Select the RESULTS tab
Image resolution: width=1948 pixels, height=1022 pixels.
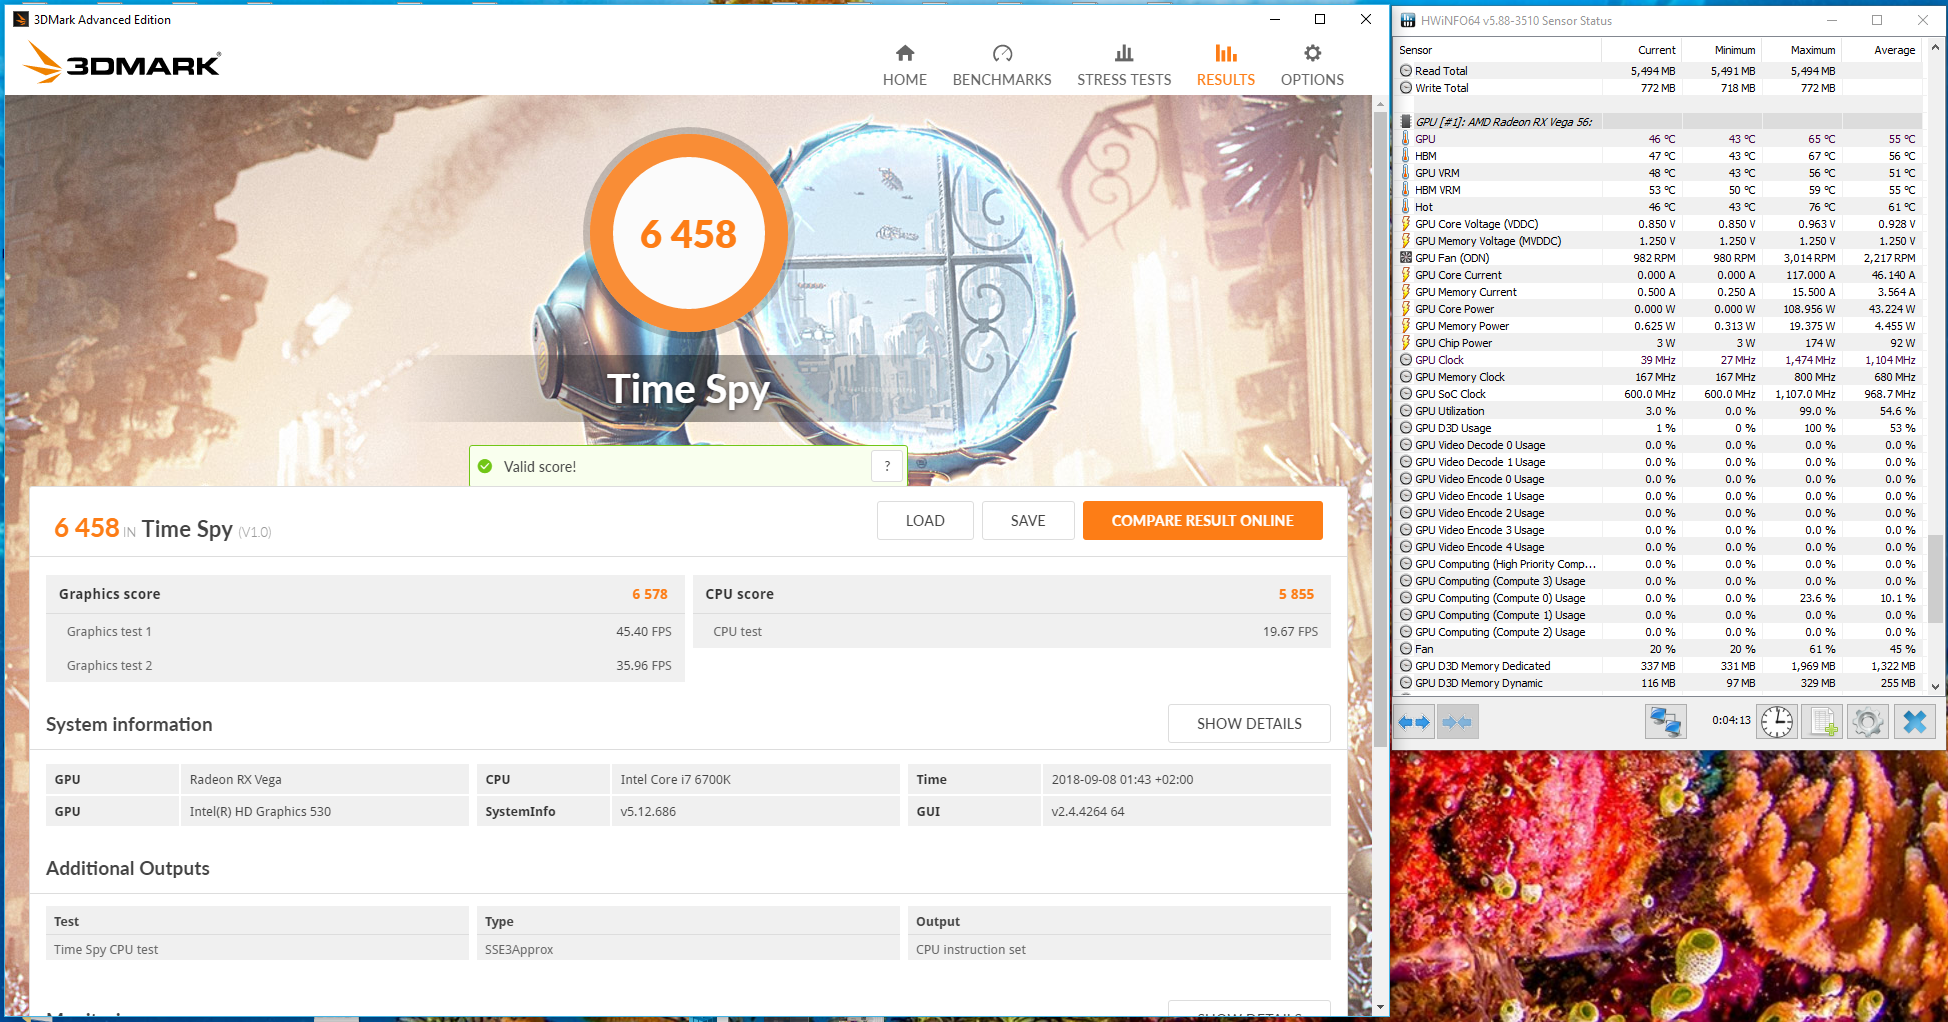(1226, 66)
